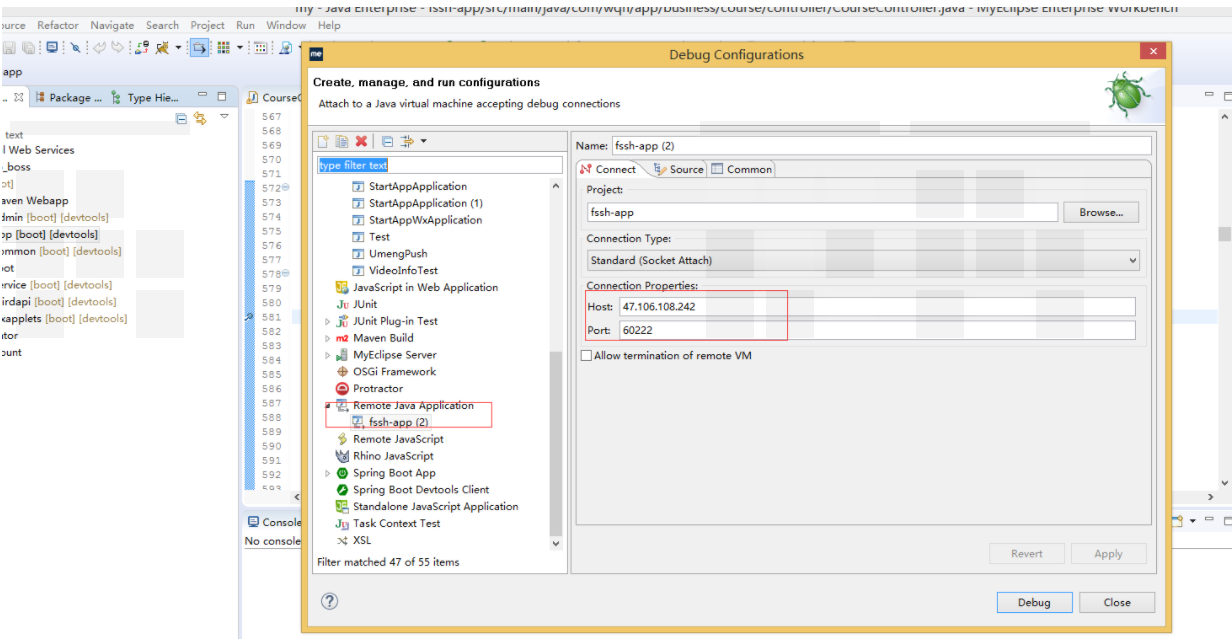Open the explorer View Menu triangle
1232x639 pixels.
224,117
